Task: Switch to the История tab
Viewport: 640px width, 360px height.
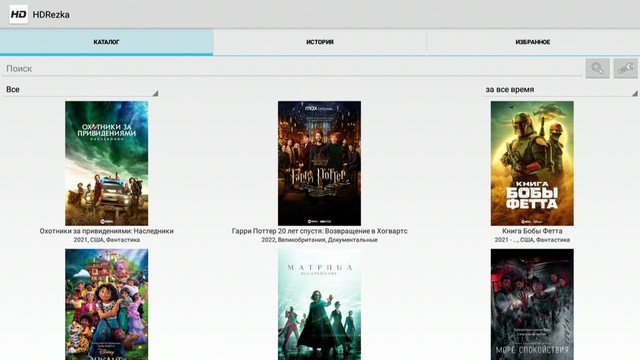Action: click(x=320, y=42)
